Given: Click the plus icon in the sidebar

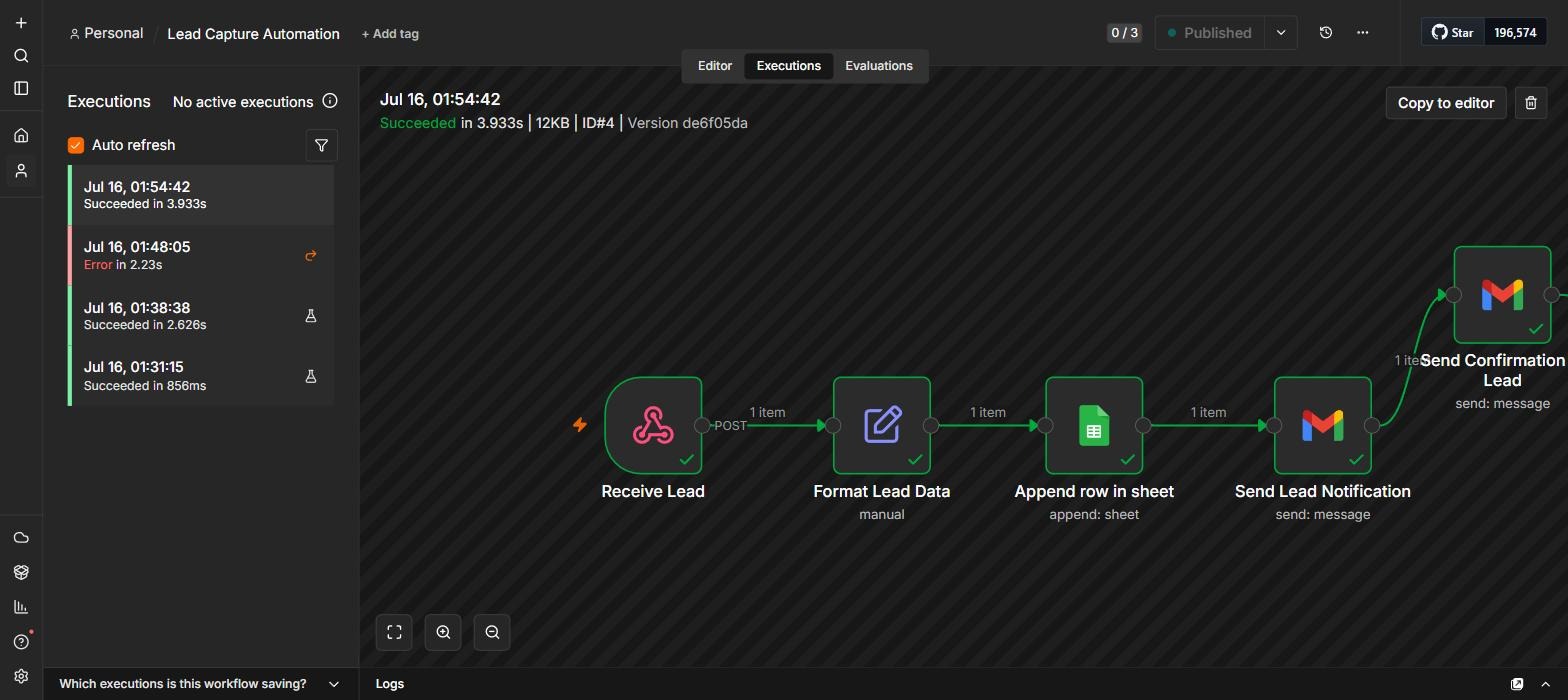Looking at the screenshot, I should (21, 23).
